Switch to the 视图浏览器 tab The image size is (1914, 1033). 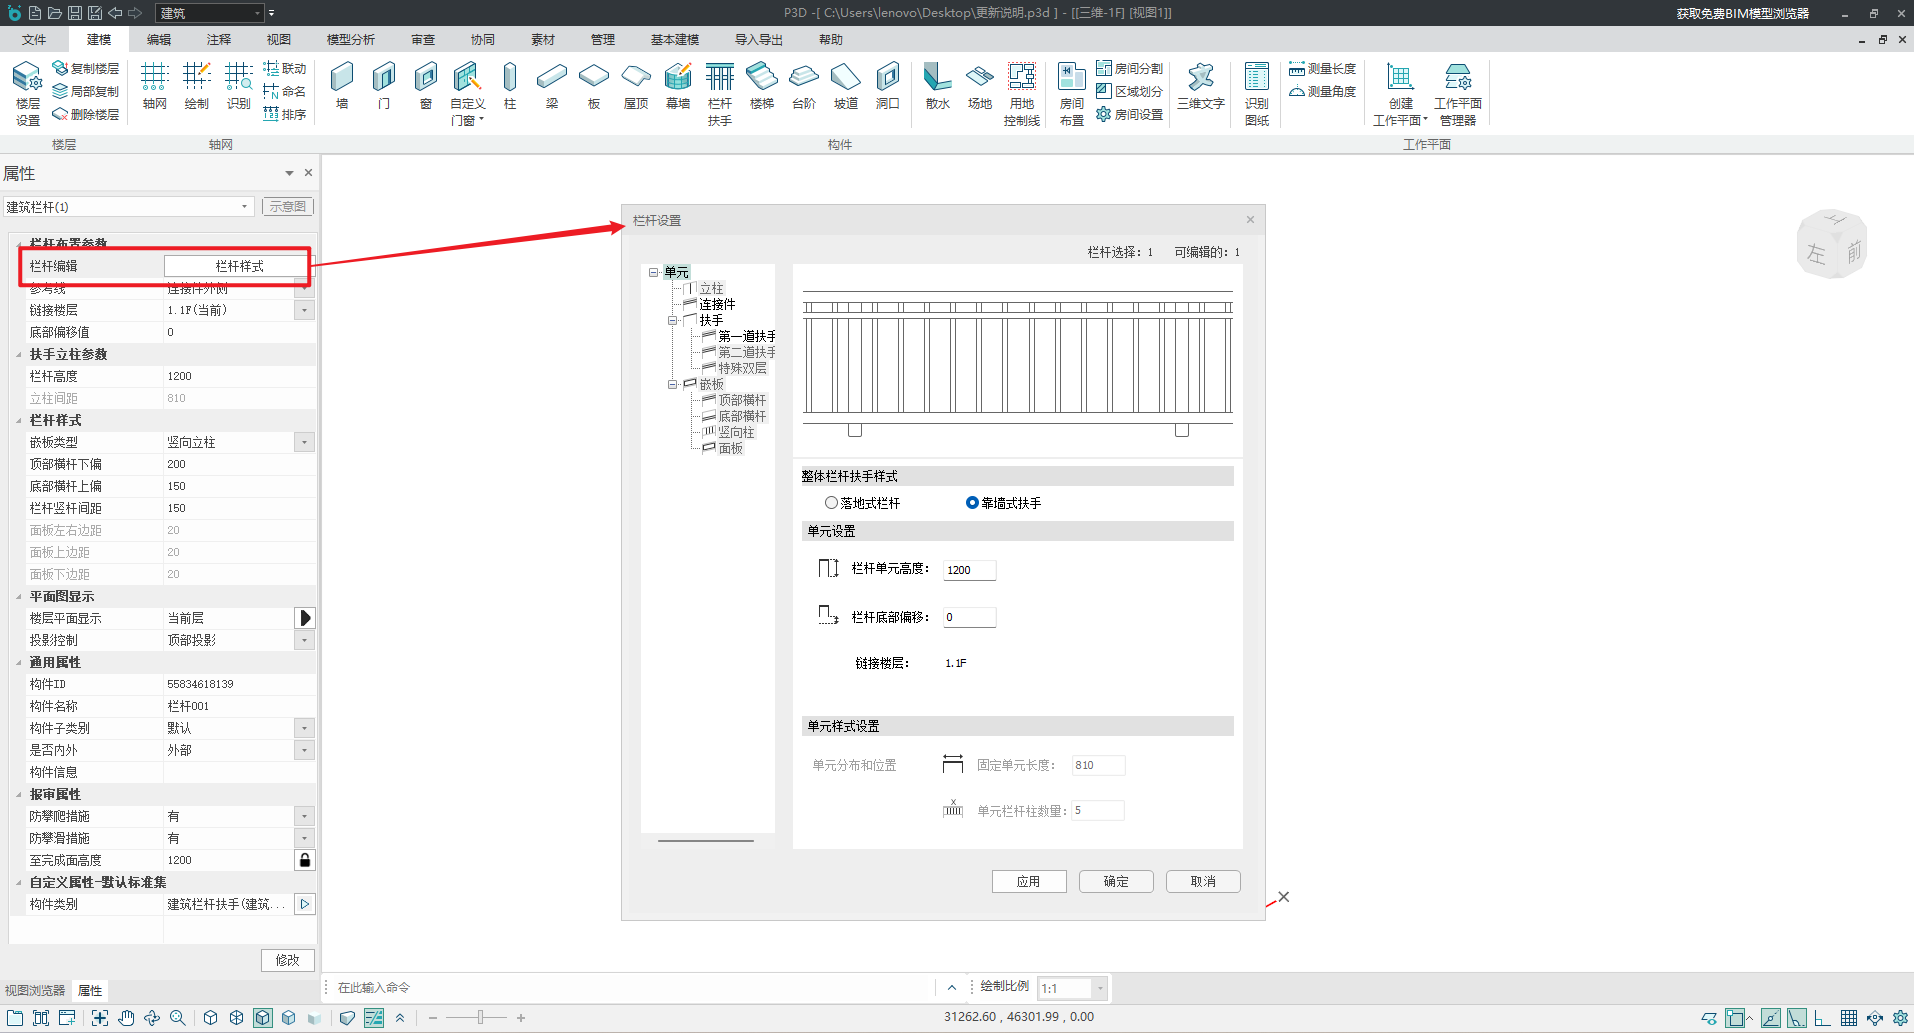point(35,991)
